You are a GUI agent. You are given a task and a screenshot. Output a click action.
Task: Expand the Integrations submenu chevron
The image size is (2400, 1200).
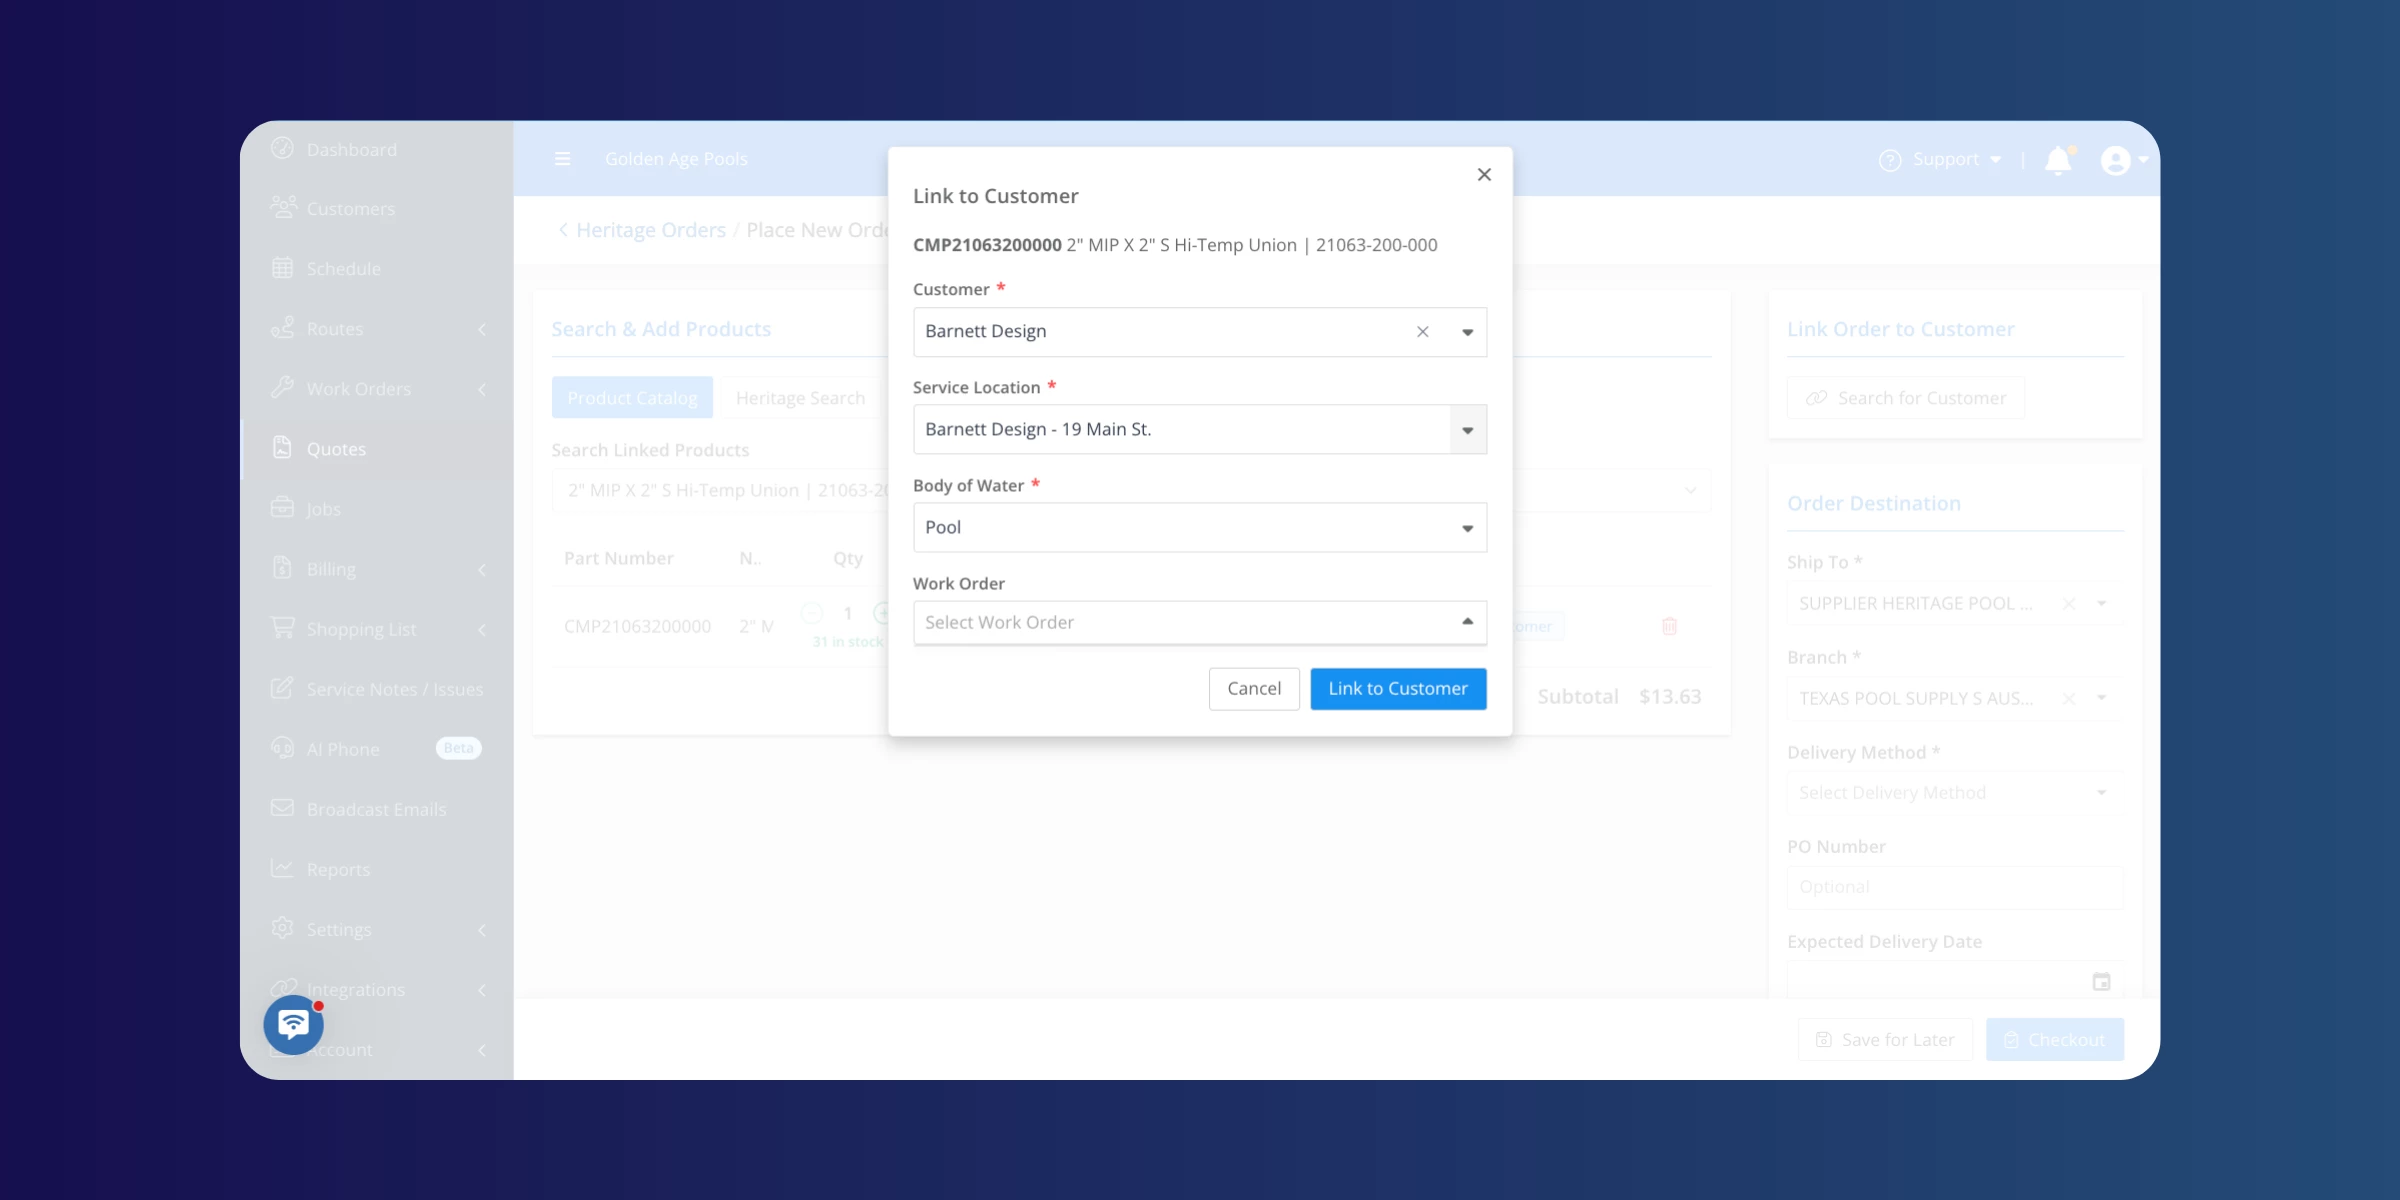(482, 989)
